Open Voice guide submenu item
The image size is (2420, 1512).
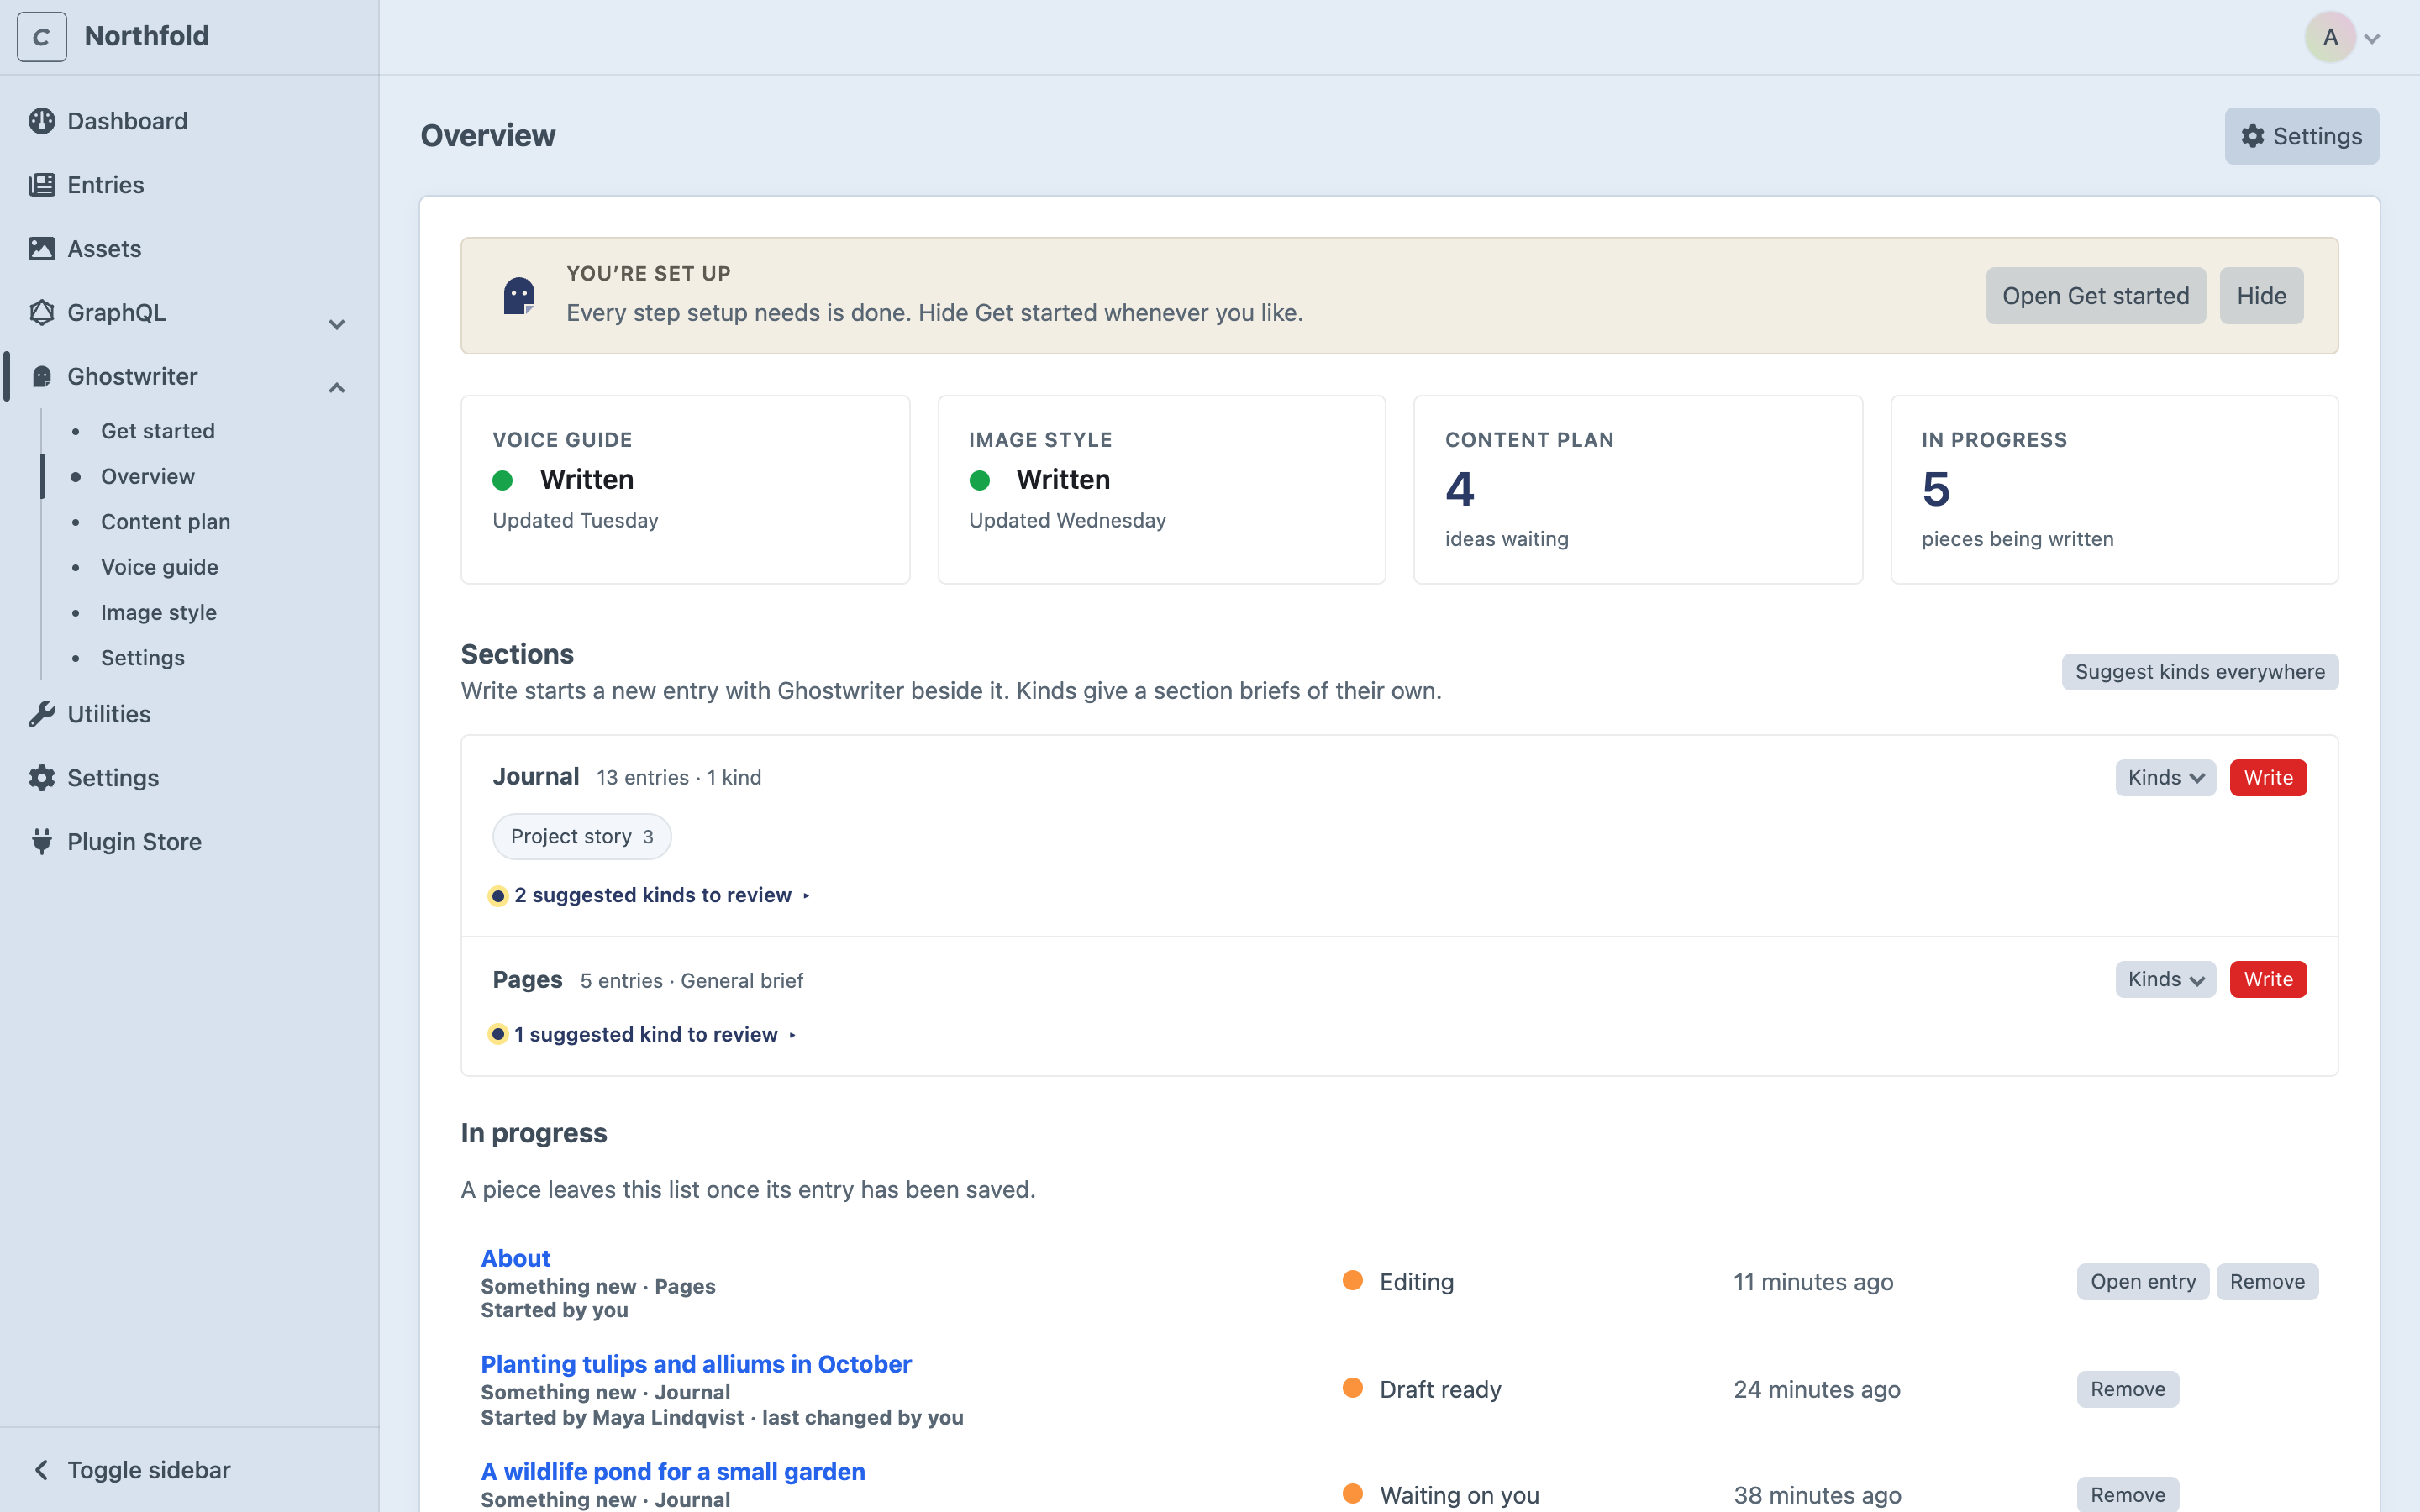coord(160,567)
